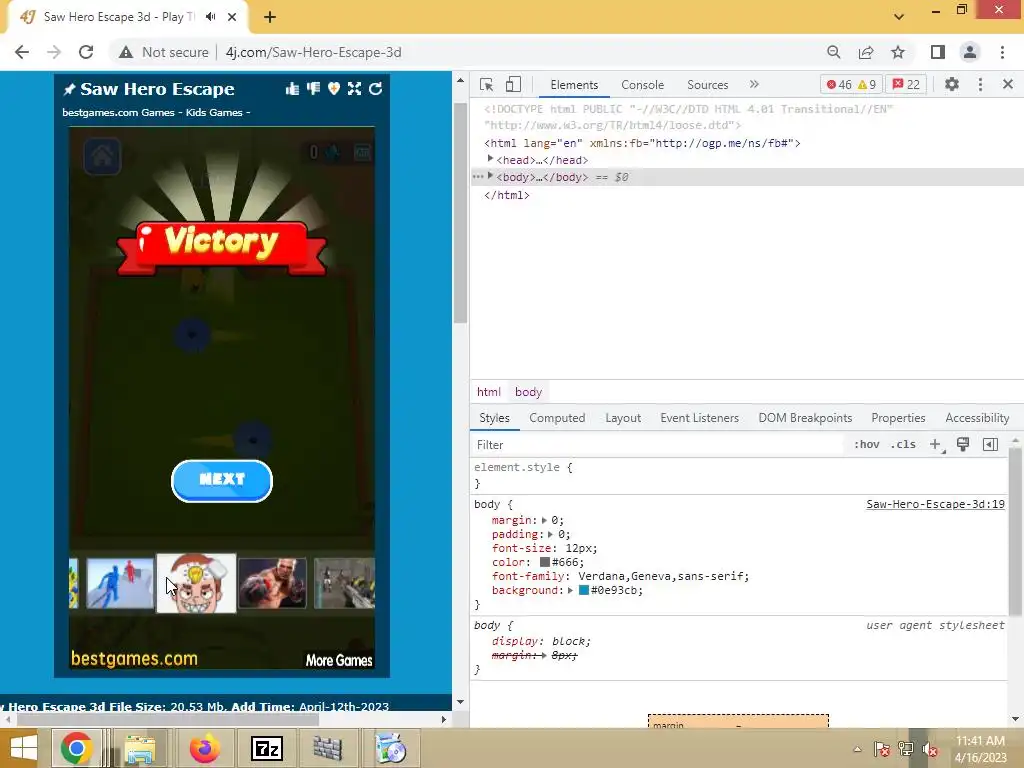1024x768 pixels.
Task: Reload the game with refresh icon
Action: tap(376, 89)
